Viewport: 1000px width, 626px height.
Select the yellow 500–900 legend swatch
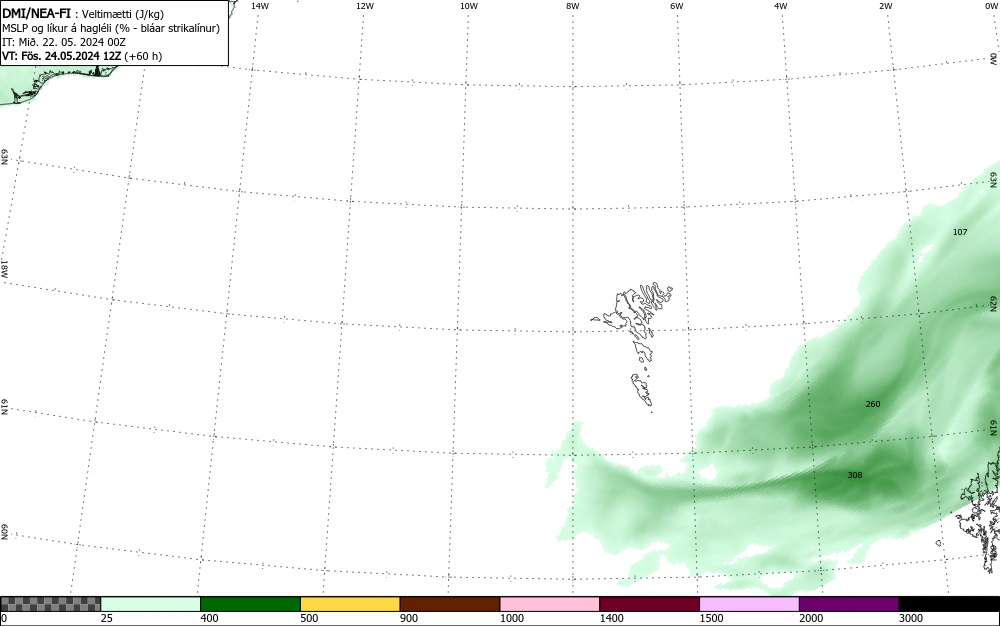pyautogui.click(x=350, y=604)
